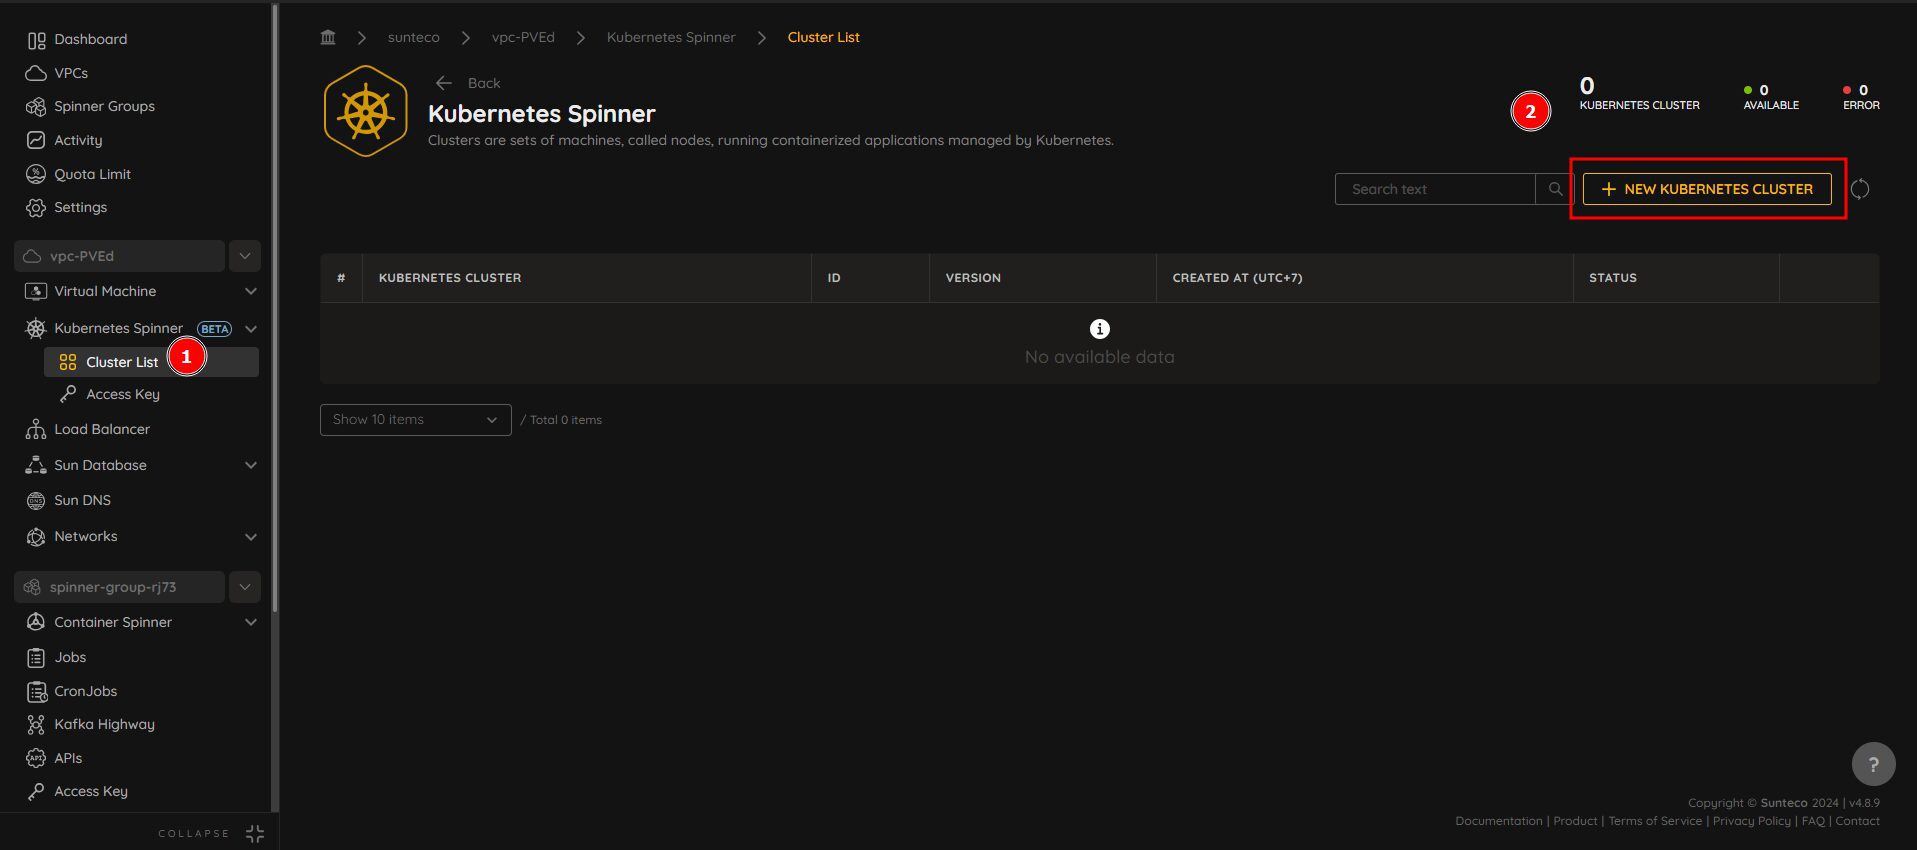This screenshot has height=850, width=1917.
Task: Open the Terms of Service footer link
Action: [x=1655, y=821]
